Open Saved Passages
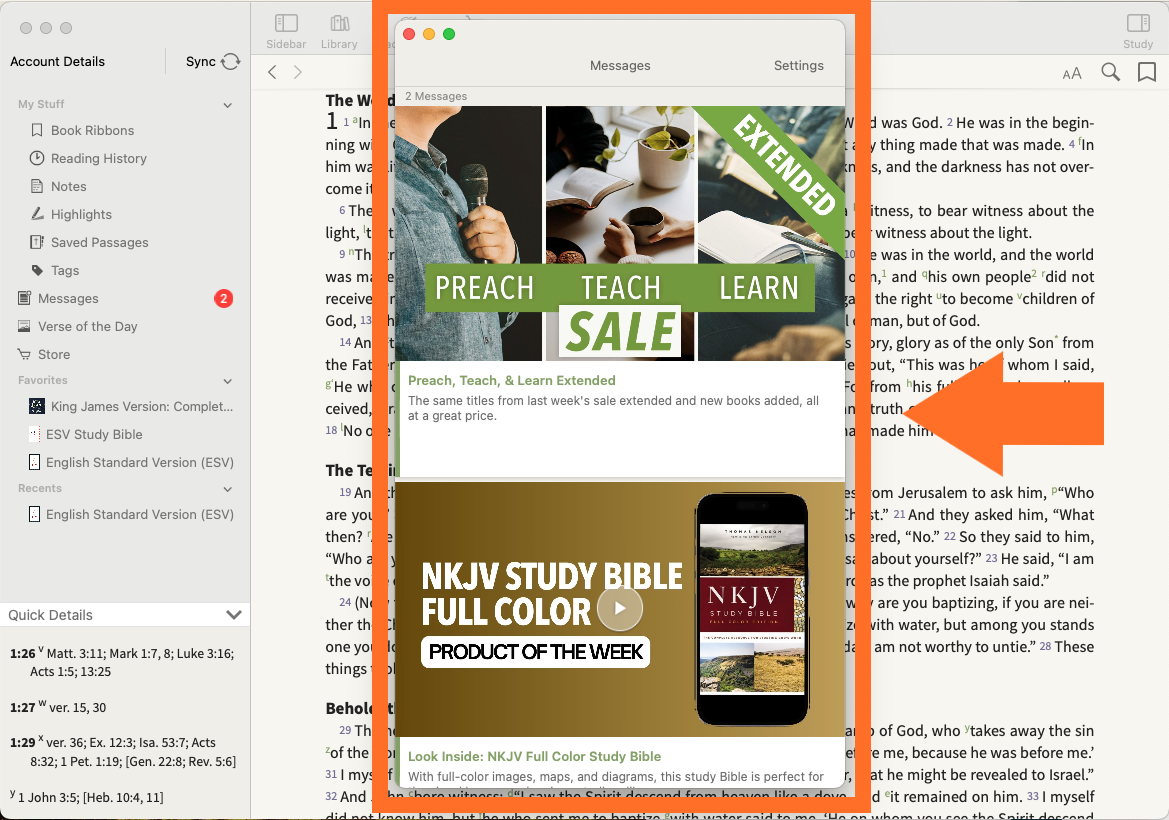 [99, 242]
